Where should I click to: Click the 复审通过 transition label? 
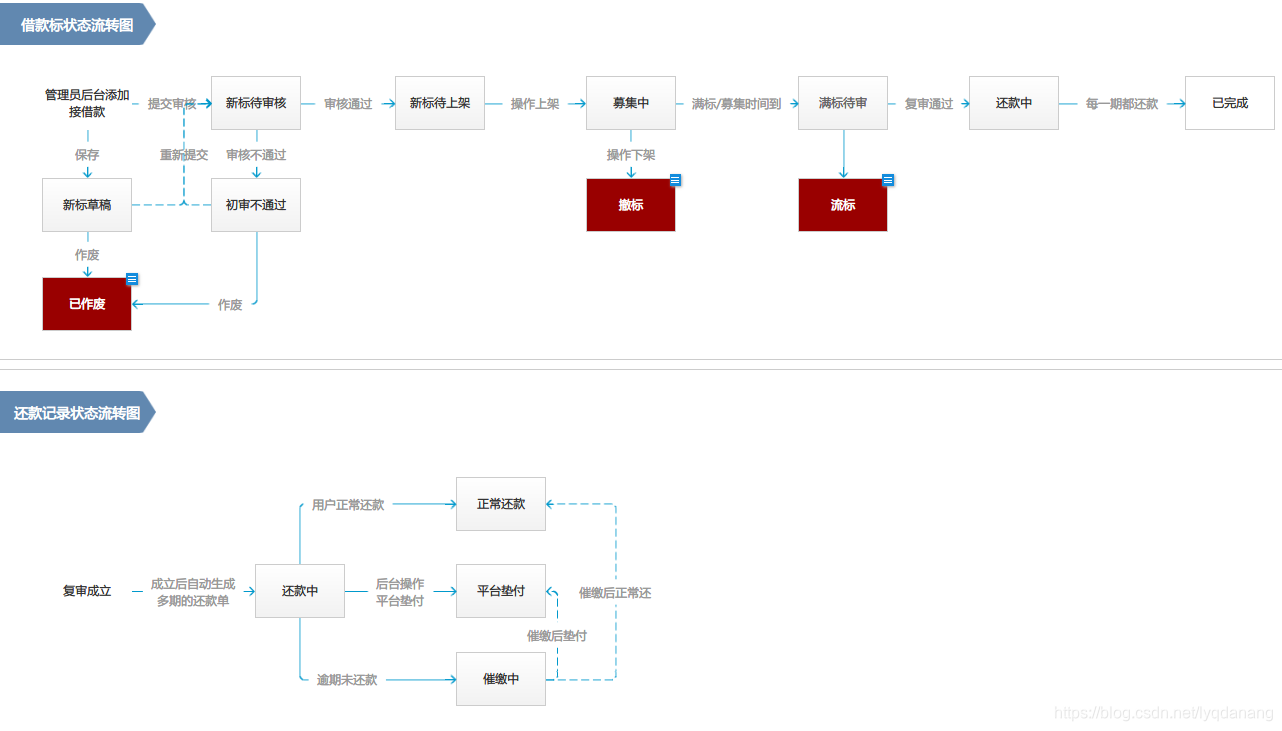click(929, 104)
